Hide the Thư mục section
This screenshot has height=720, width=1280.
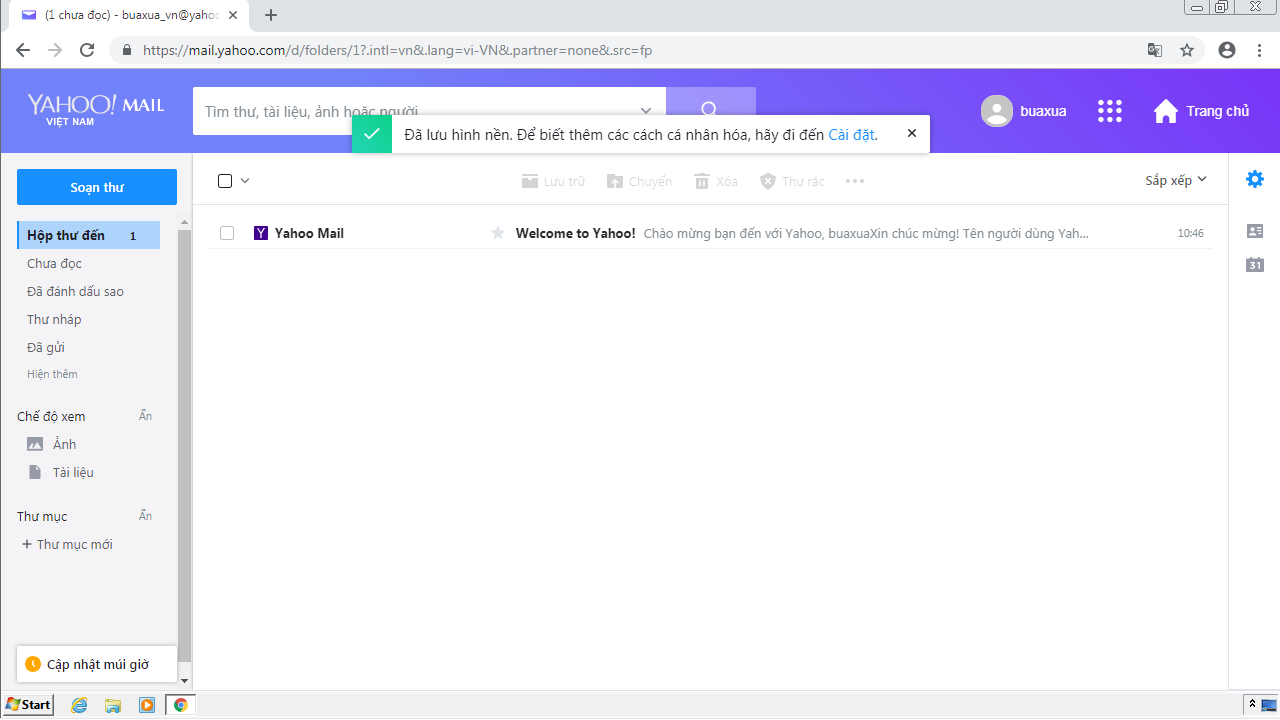click(146, 516)
